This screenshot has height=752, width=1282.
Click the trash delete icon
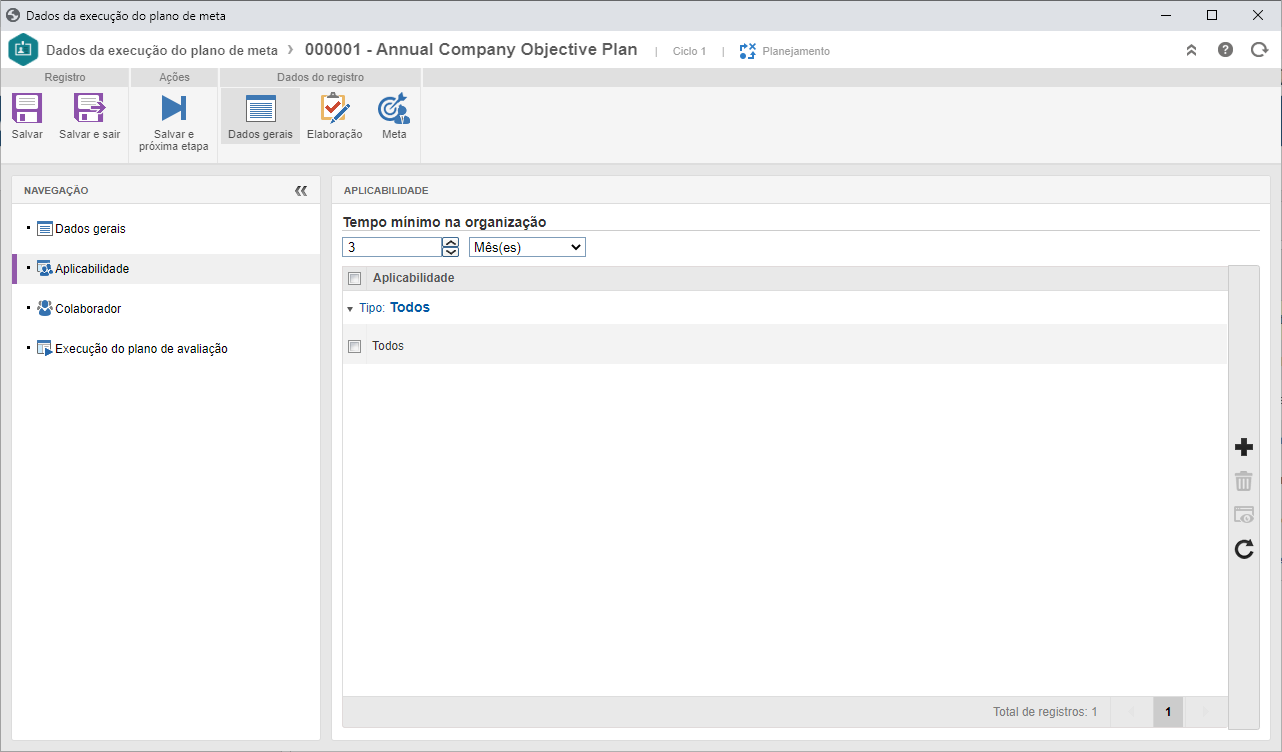1244,481
